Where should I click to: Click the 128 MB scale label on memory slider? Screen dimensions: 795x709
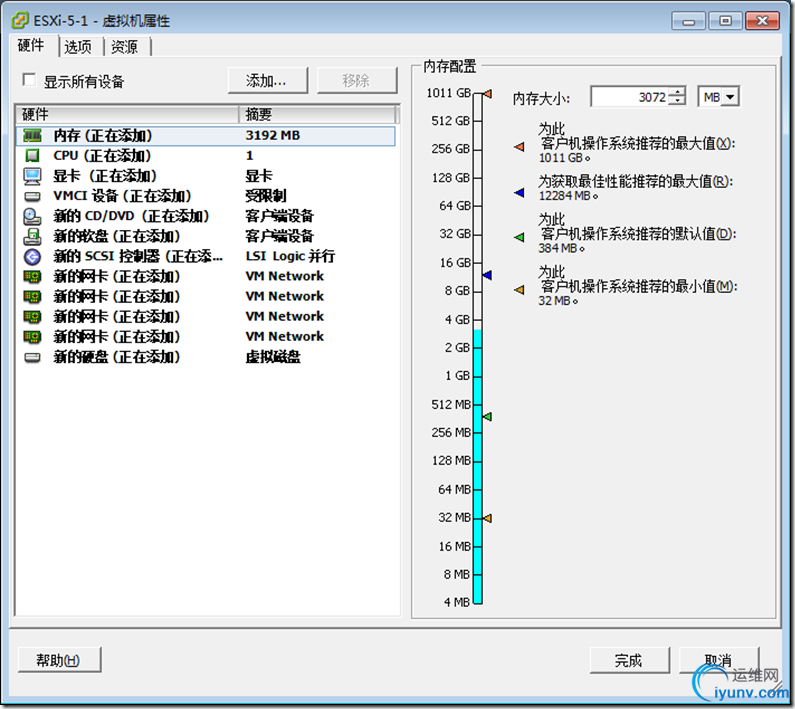click(x=451, y=460)
